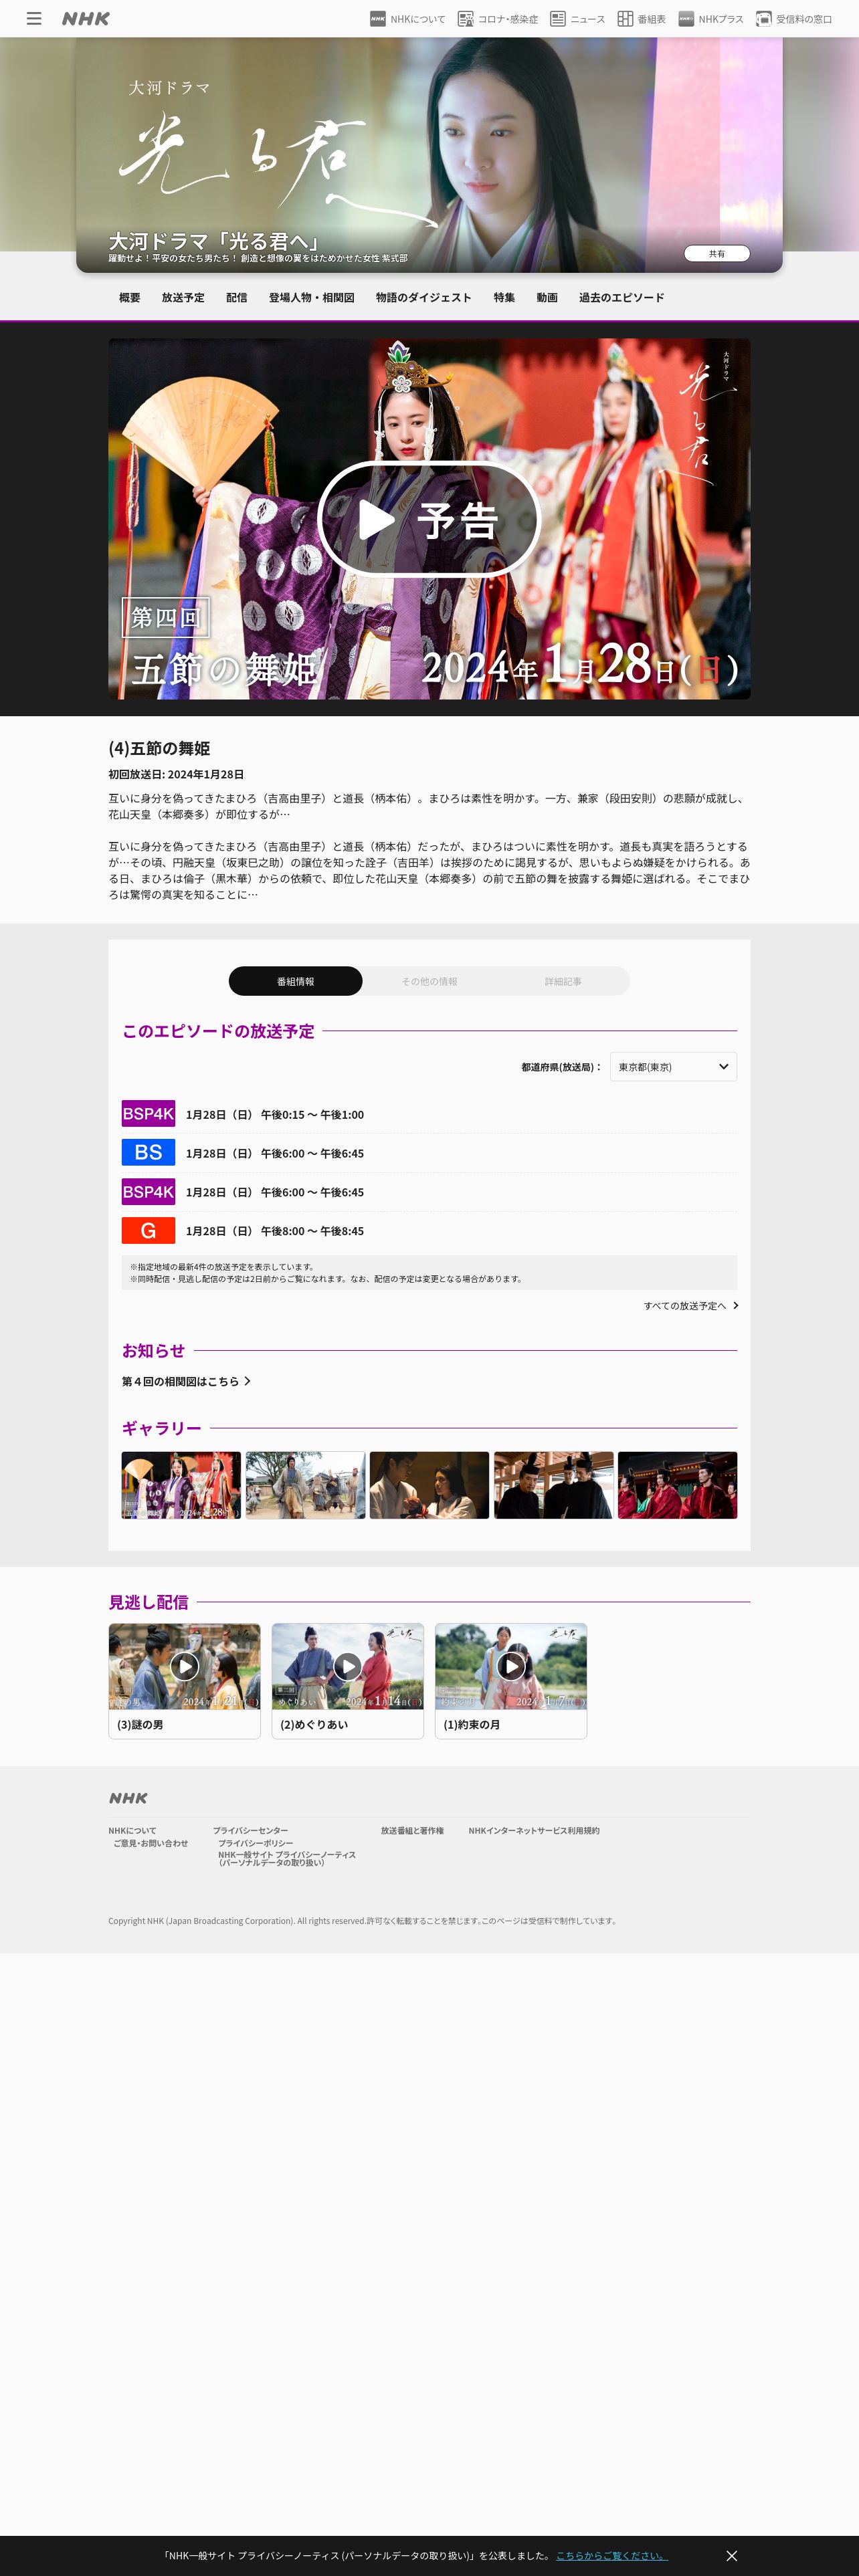Screen dimensions: 859x2576
Task: Open the 都道府県 東京都 dropdown
Action: coord(673,1067)
